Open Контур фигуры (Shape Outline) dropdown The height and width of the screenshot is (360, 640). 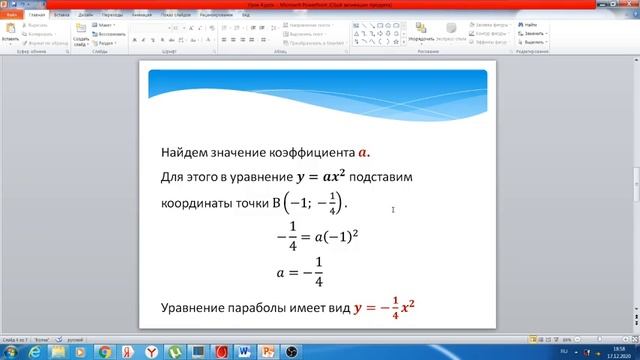489,33
